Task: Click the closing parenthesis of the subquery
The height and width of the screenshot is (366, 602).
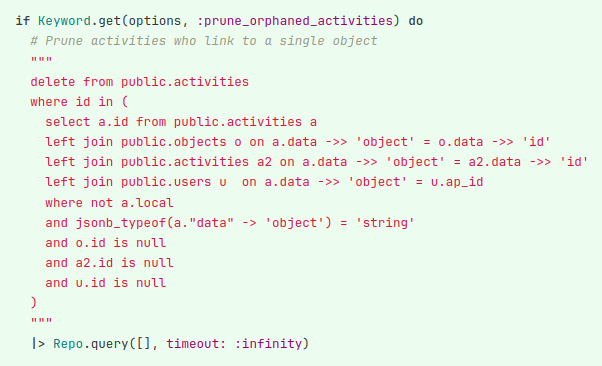Action: click(x=34, y=303)
